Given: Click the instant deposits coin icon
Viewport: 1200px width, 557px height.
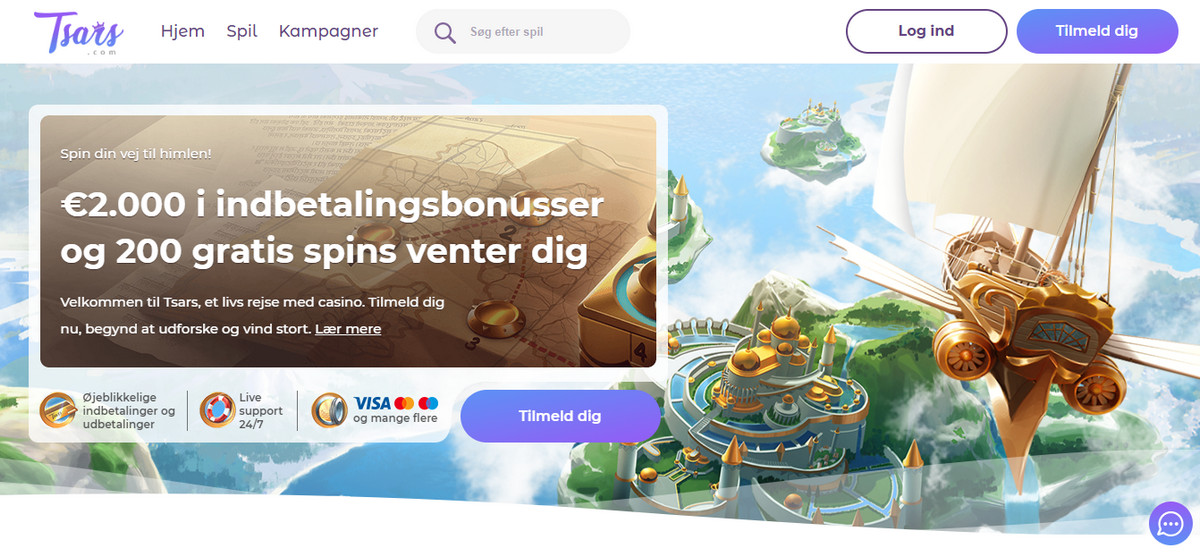Looking at the screenshot, I should (x=58, y=410).
